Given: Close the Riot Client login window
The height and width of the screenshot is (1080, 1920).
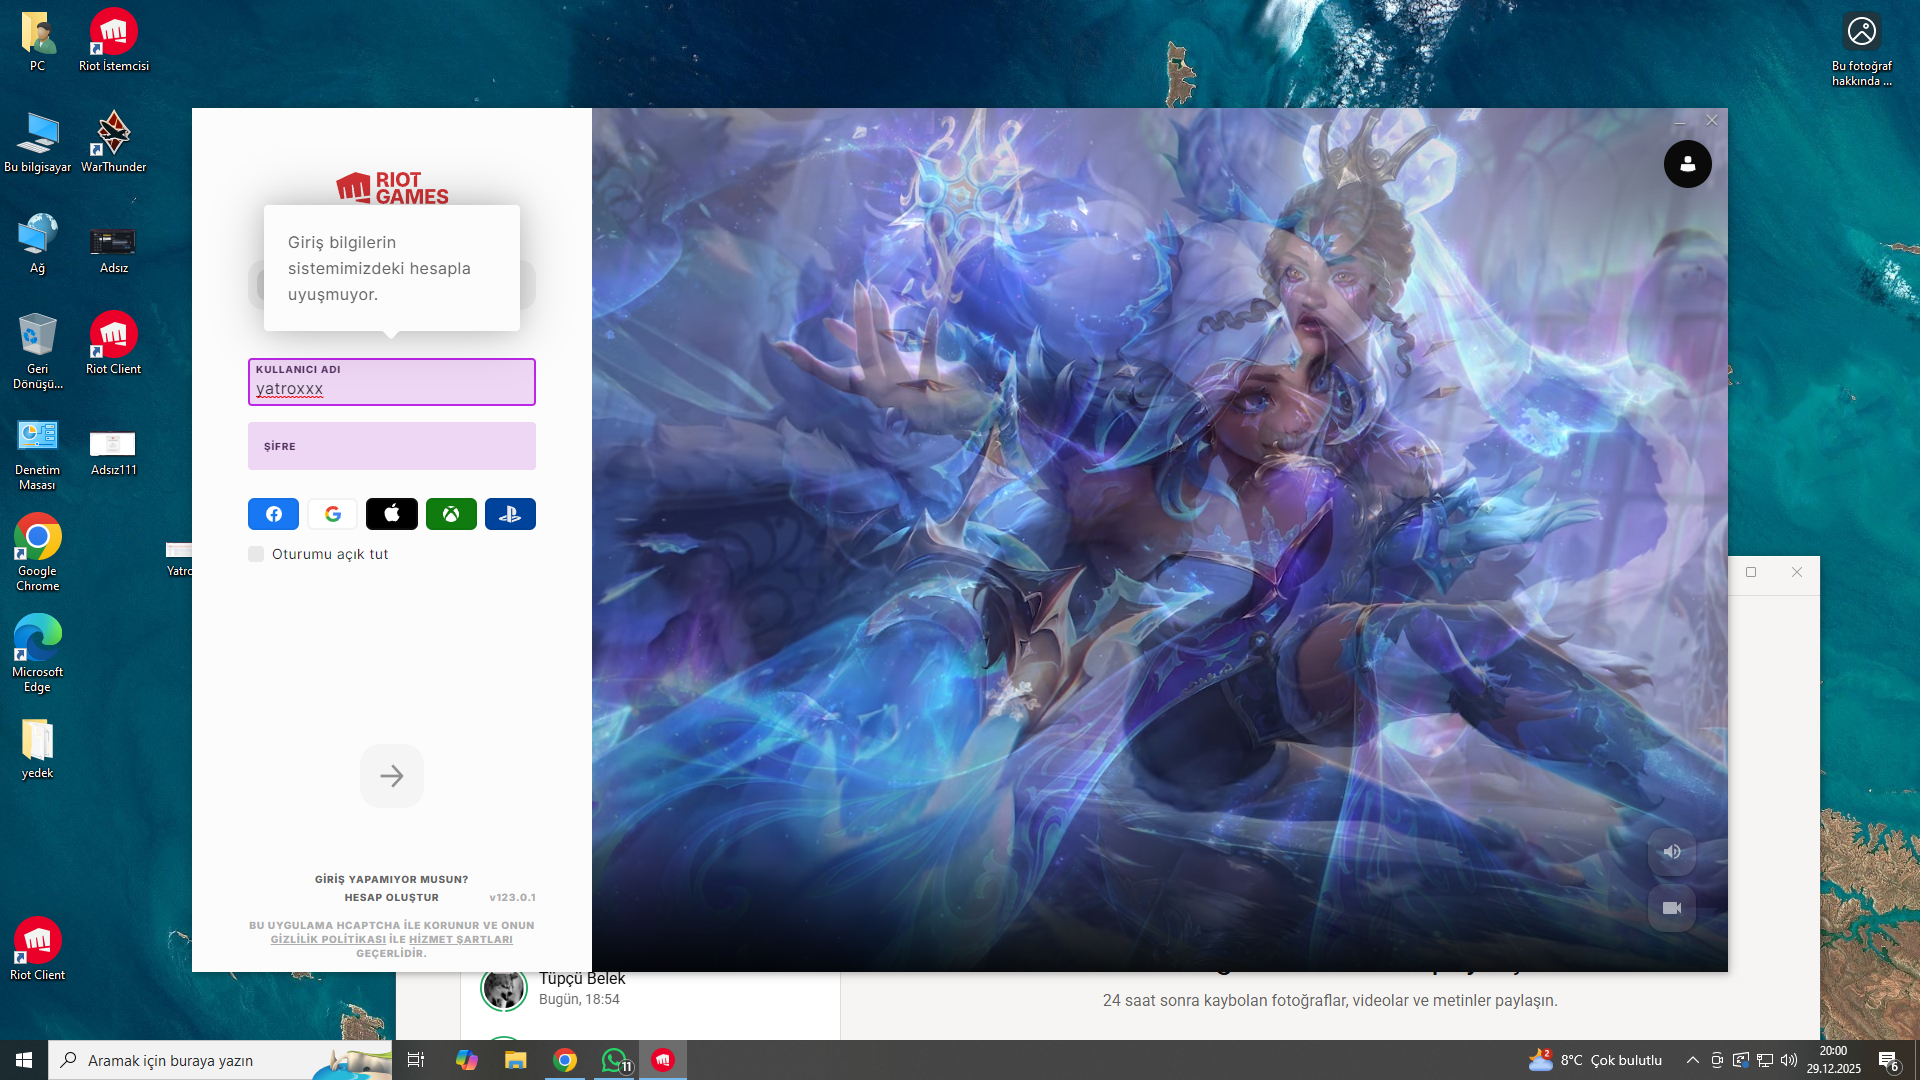Looking at the screenshot, I should pyautogui.click(x=1712, y=121).
